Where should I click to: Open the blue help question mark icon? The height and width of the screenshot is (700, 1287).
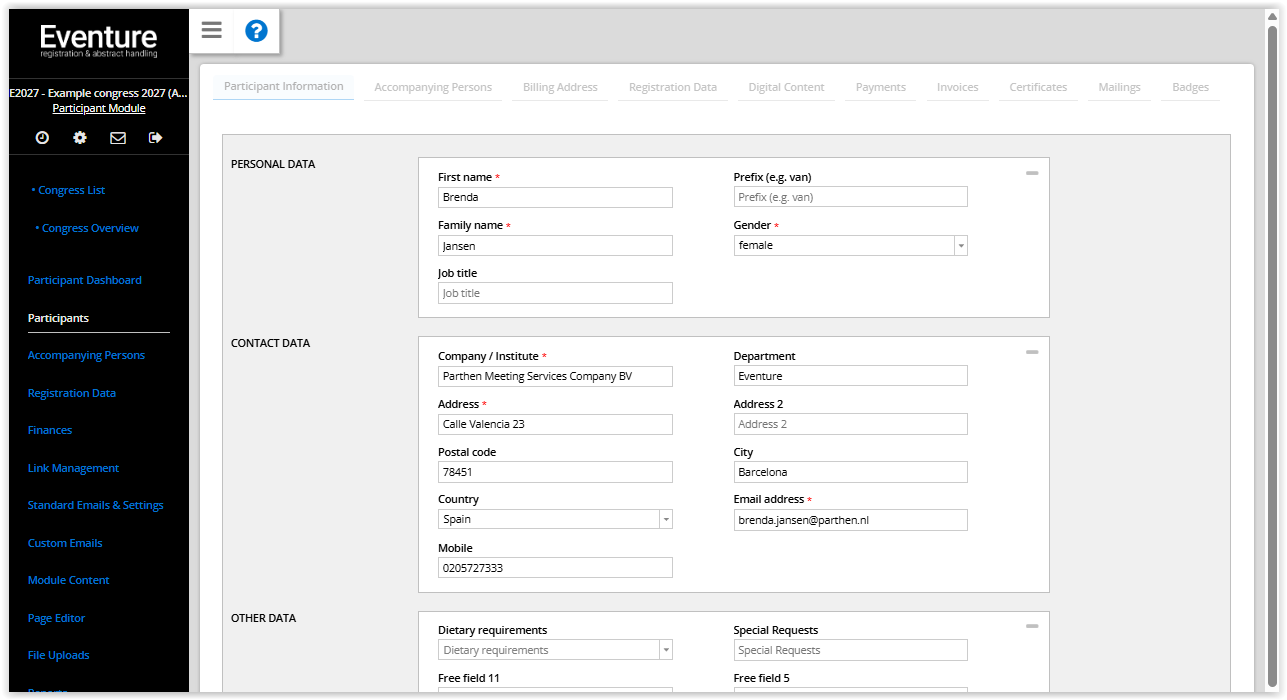click(x=256, y=31)
